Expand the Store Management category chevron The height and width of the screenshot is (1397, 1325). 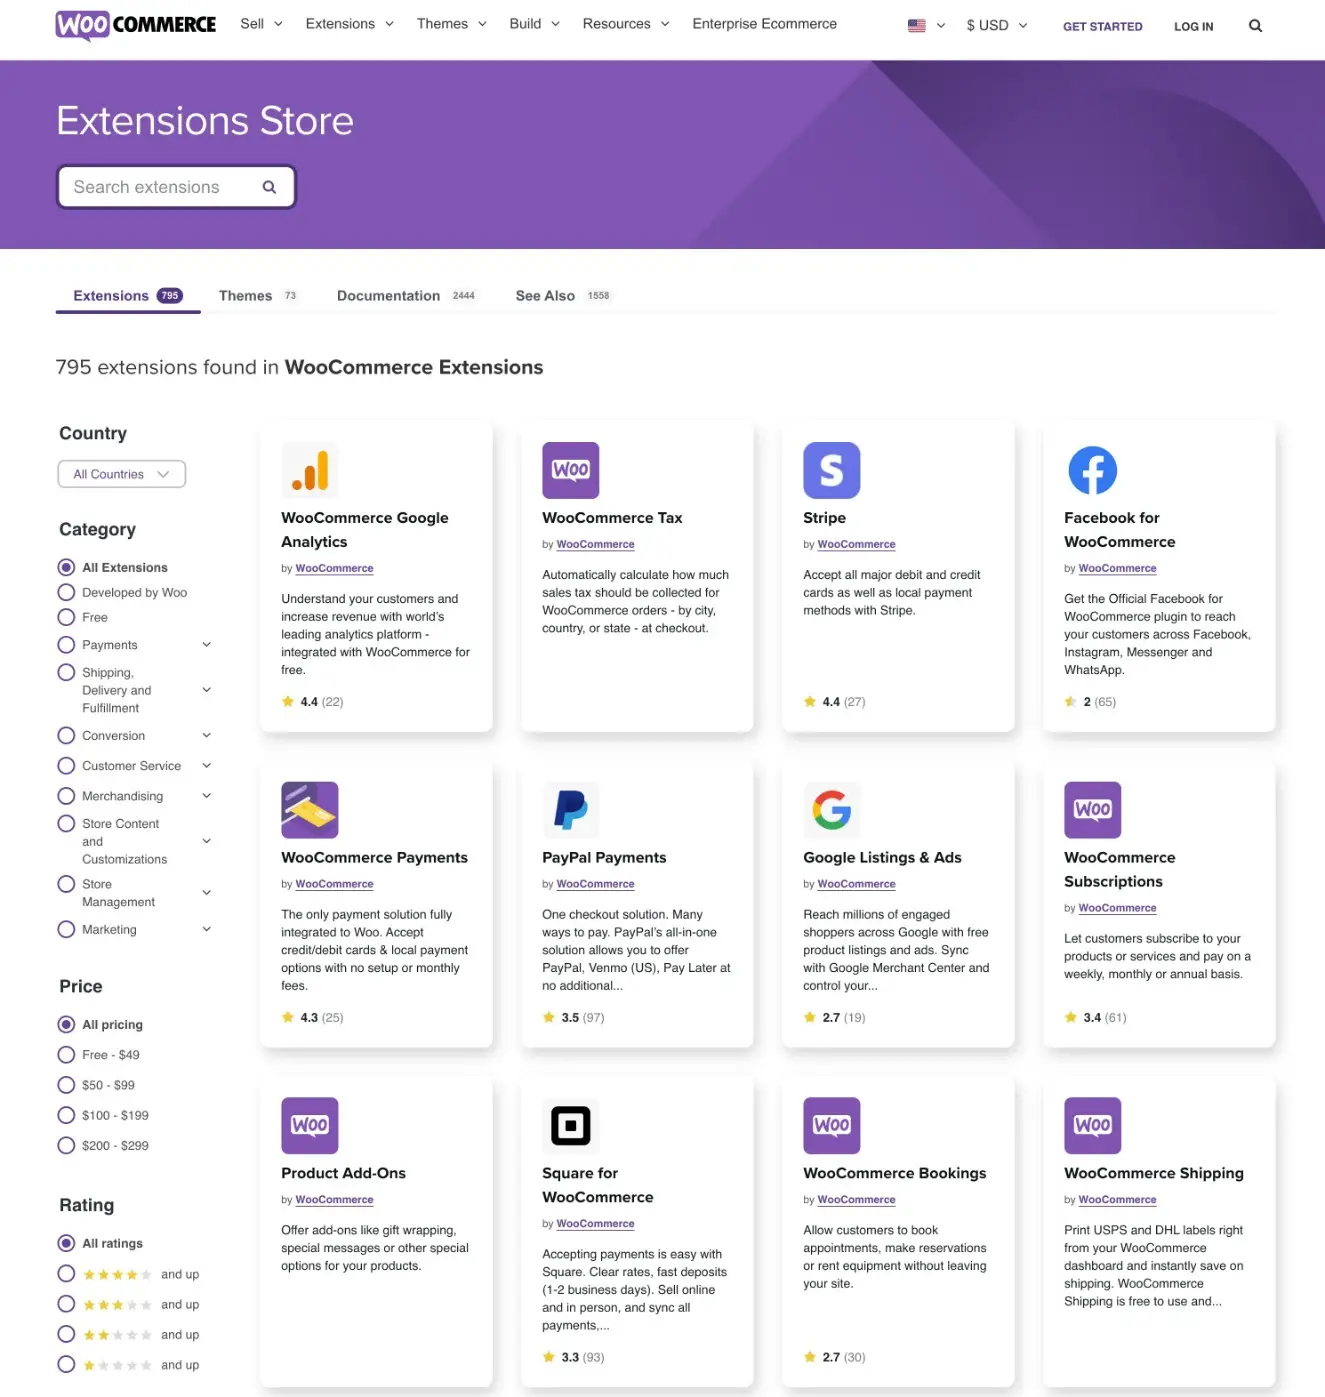207,893
